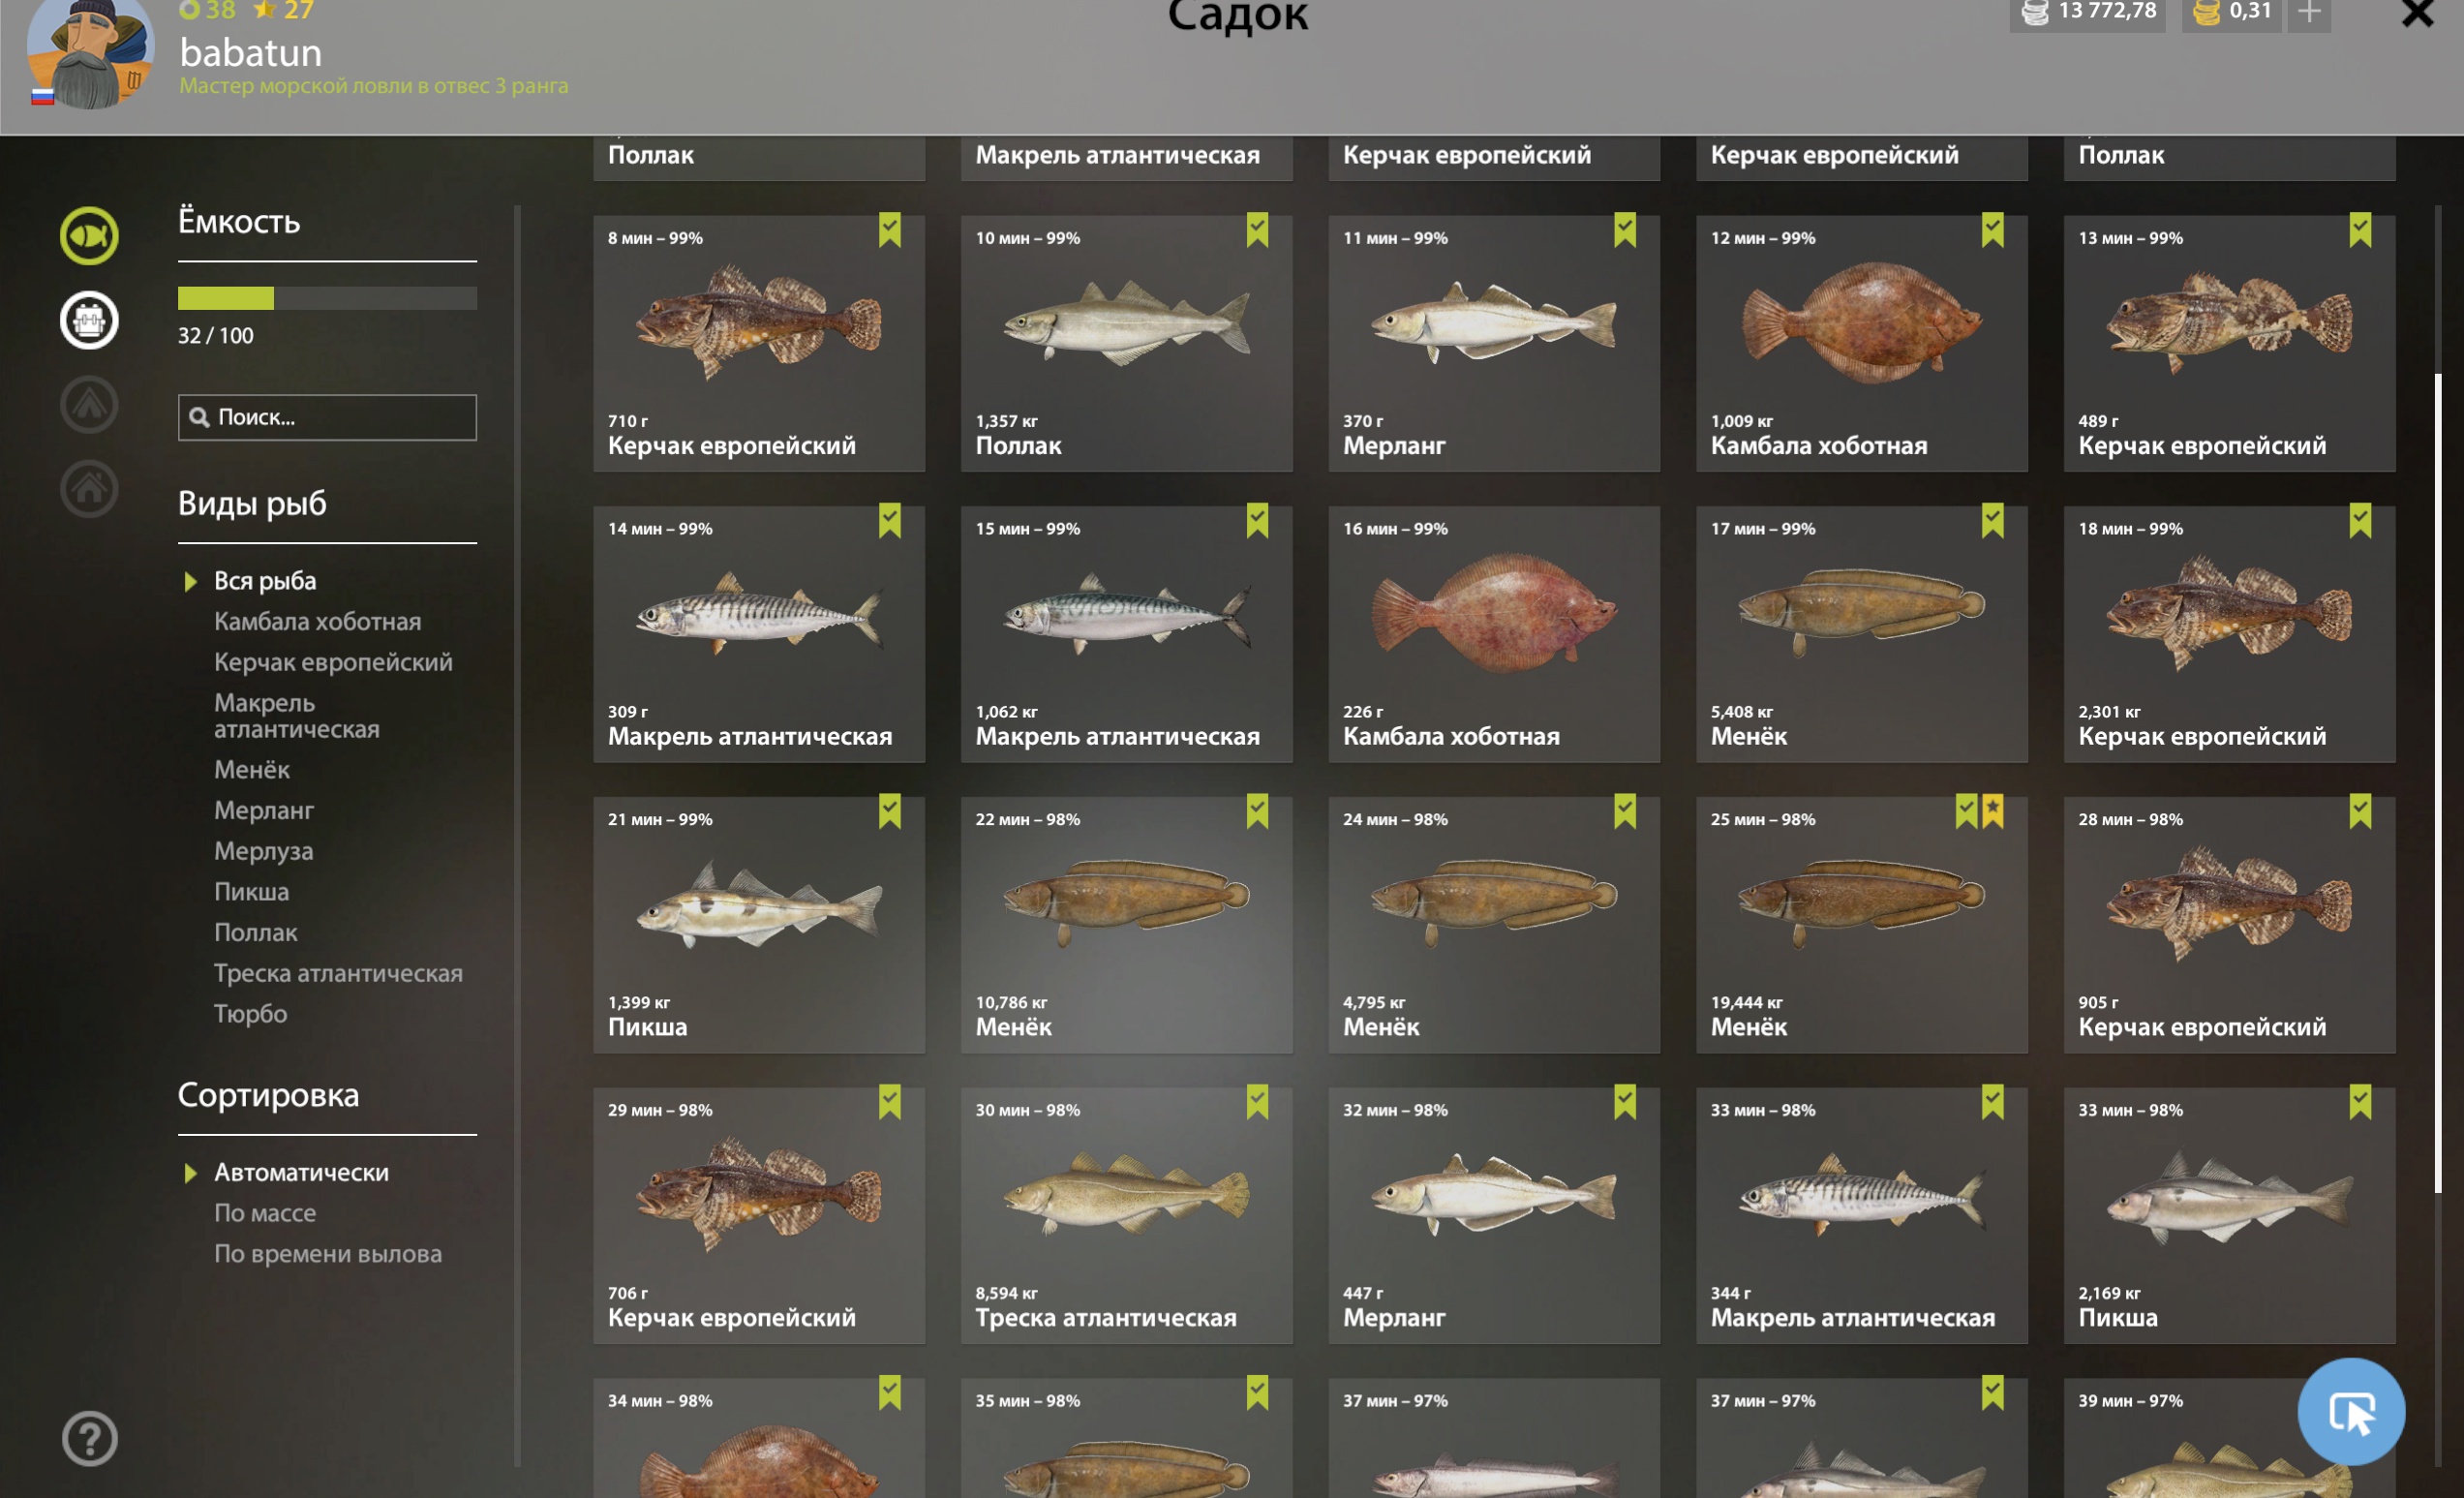Toggle release mark on 370 г Мерланг
The image size is (2464, 1498).
coord(1625,230)
